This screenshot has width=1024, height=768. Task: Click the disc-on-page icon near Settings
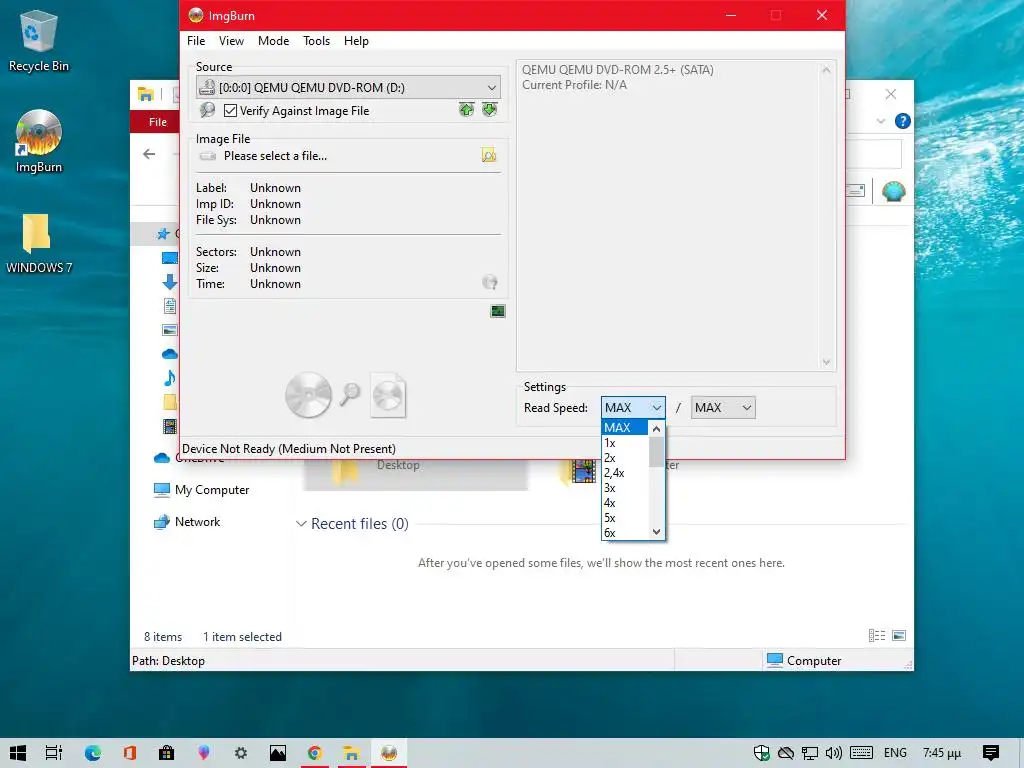pos(388,395)
